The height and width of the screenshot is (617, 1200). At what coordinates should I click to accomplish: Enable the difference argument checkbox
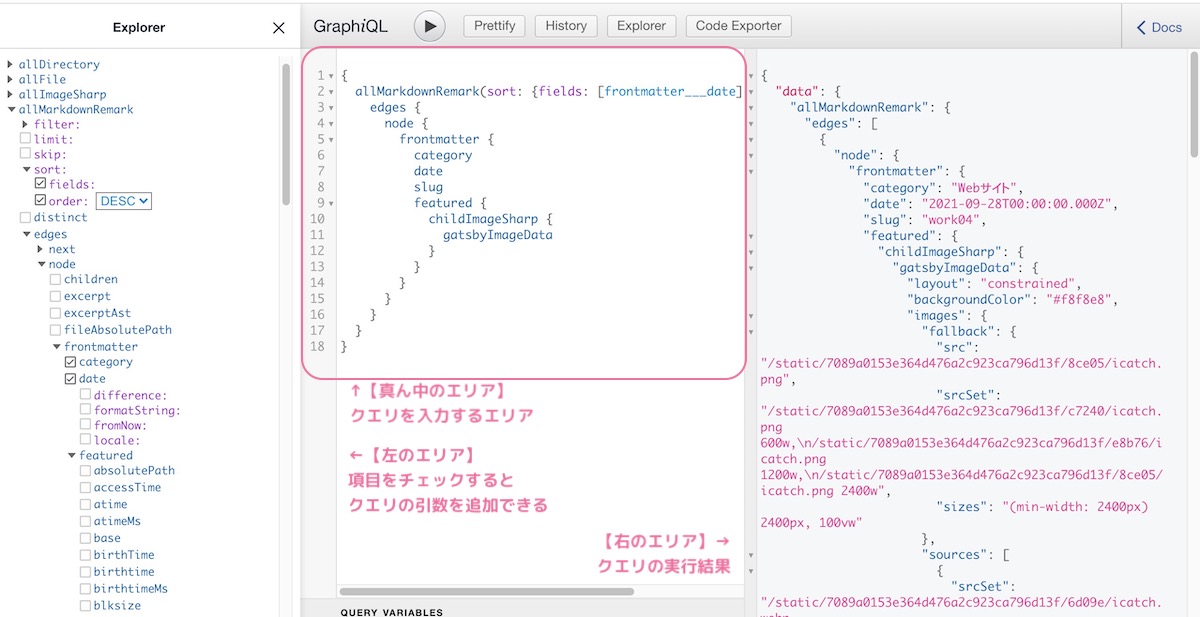[x=86, y=395]
